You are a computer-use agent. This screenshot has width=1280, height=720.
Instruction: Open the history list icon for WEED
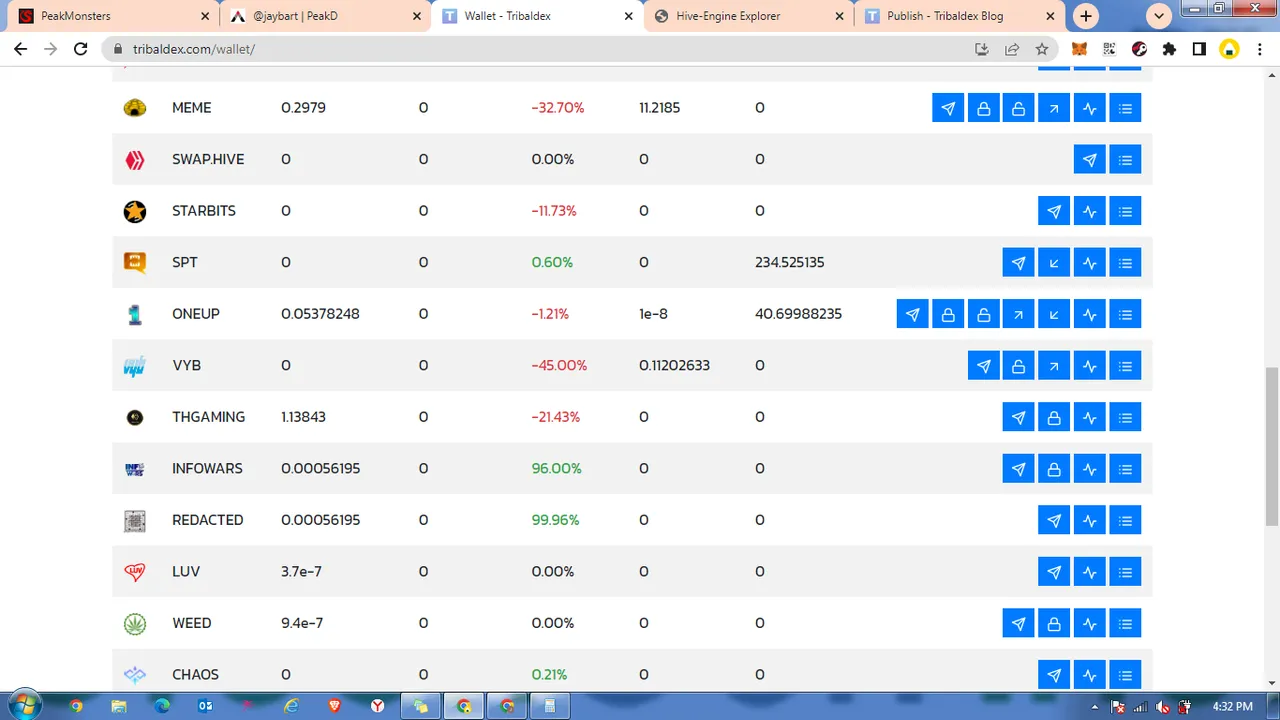click(1125, 623)
